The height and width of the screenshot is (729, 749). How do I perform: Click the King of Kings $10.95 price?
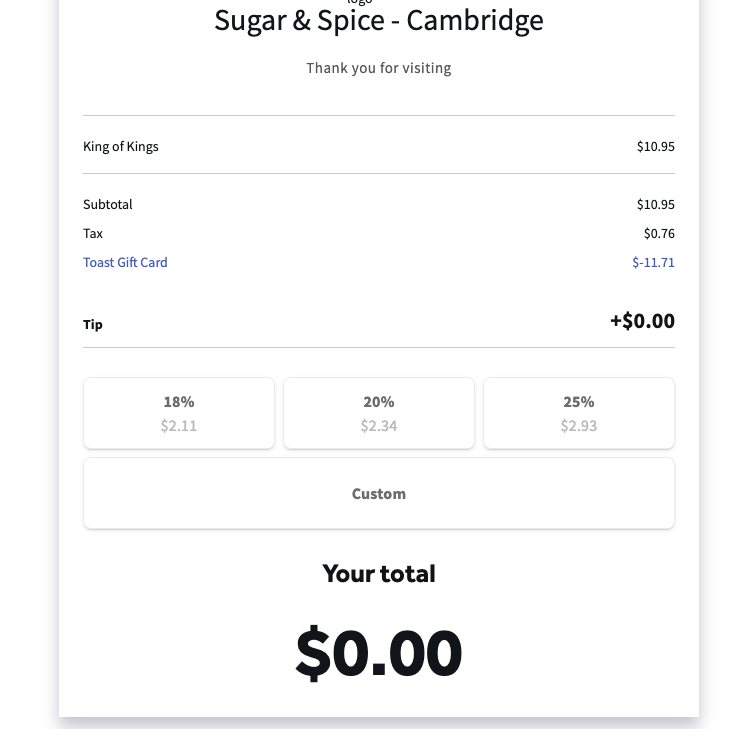tap(655, 146)
